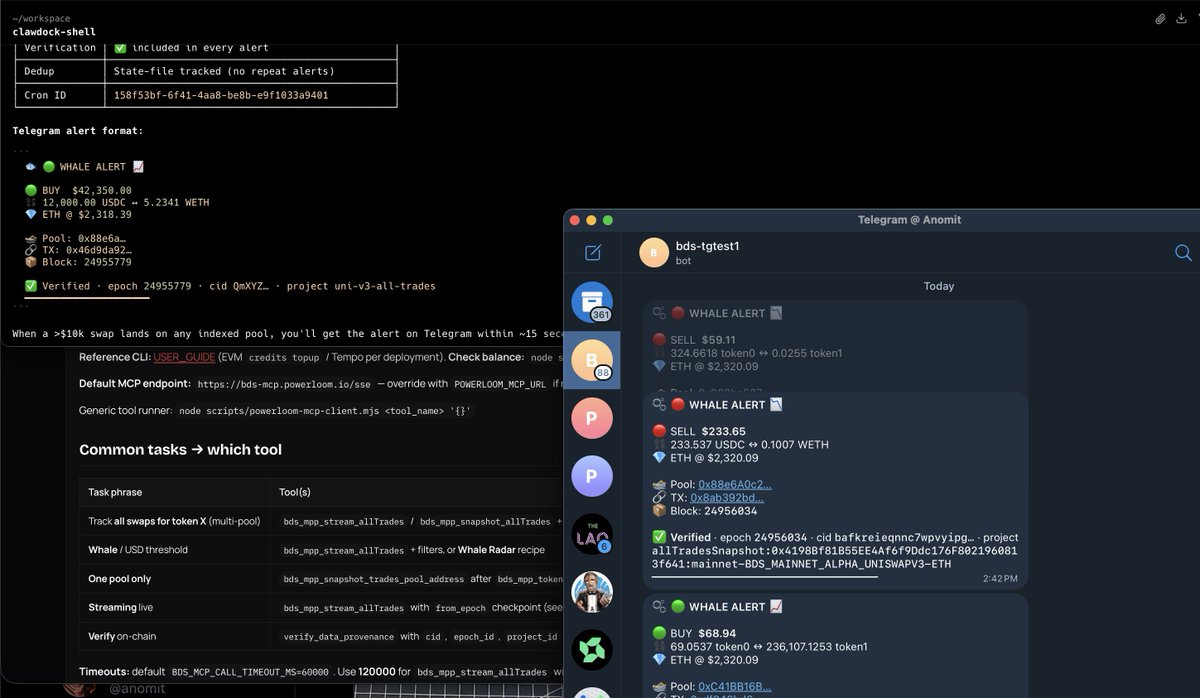
Task: Click POWERLOOM_MCP_URL override variable in docs
Action: click(x=500, y=383)
